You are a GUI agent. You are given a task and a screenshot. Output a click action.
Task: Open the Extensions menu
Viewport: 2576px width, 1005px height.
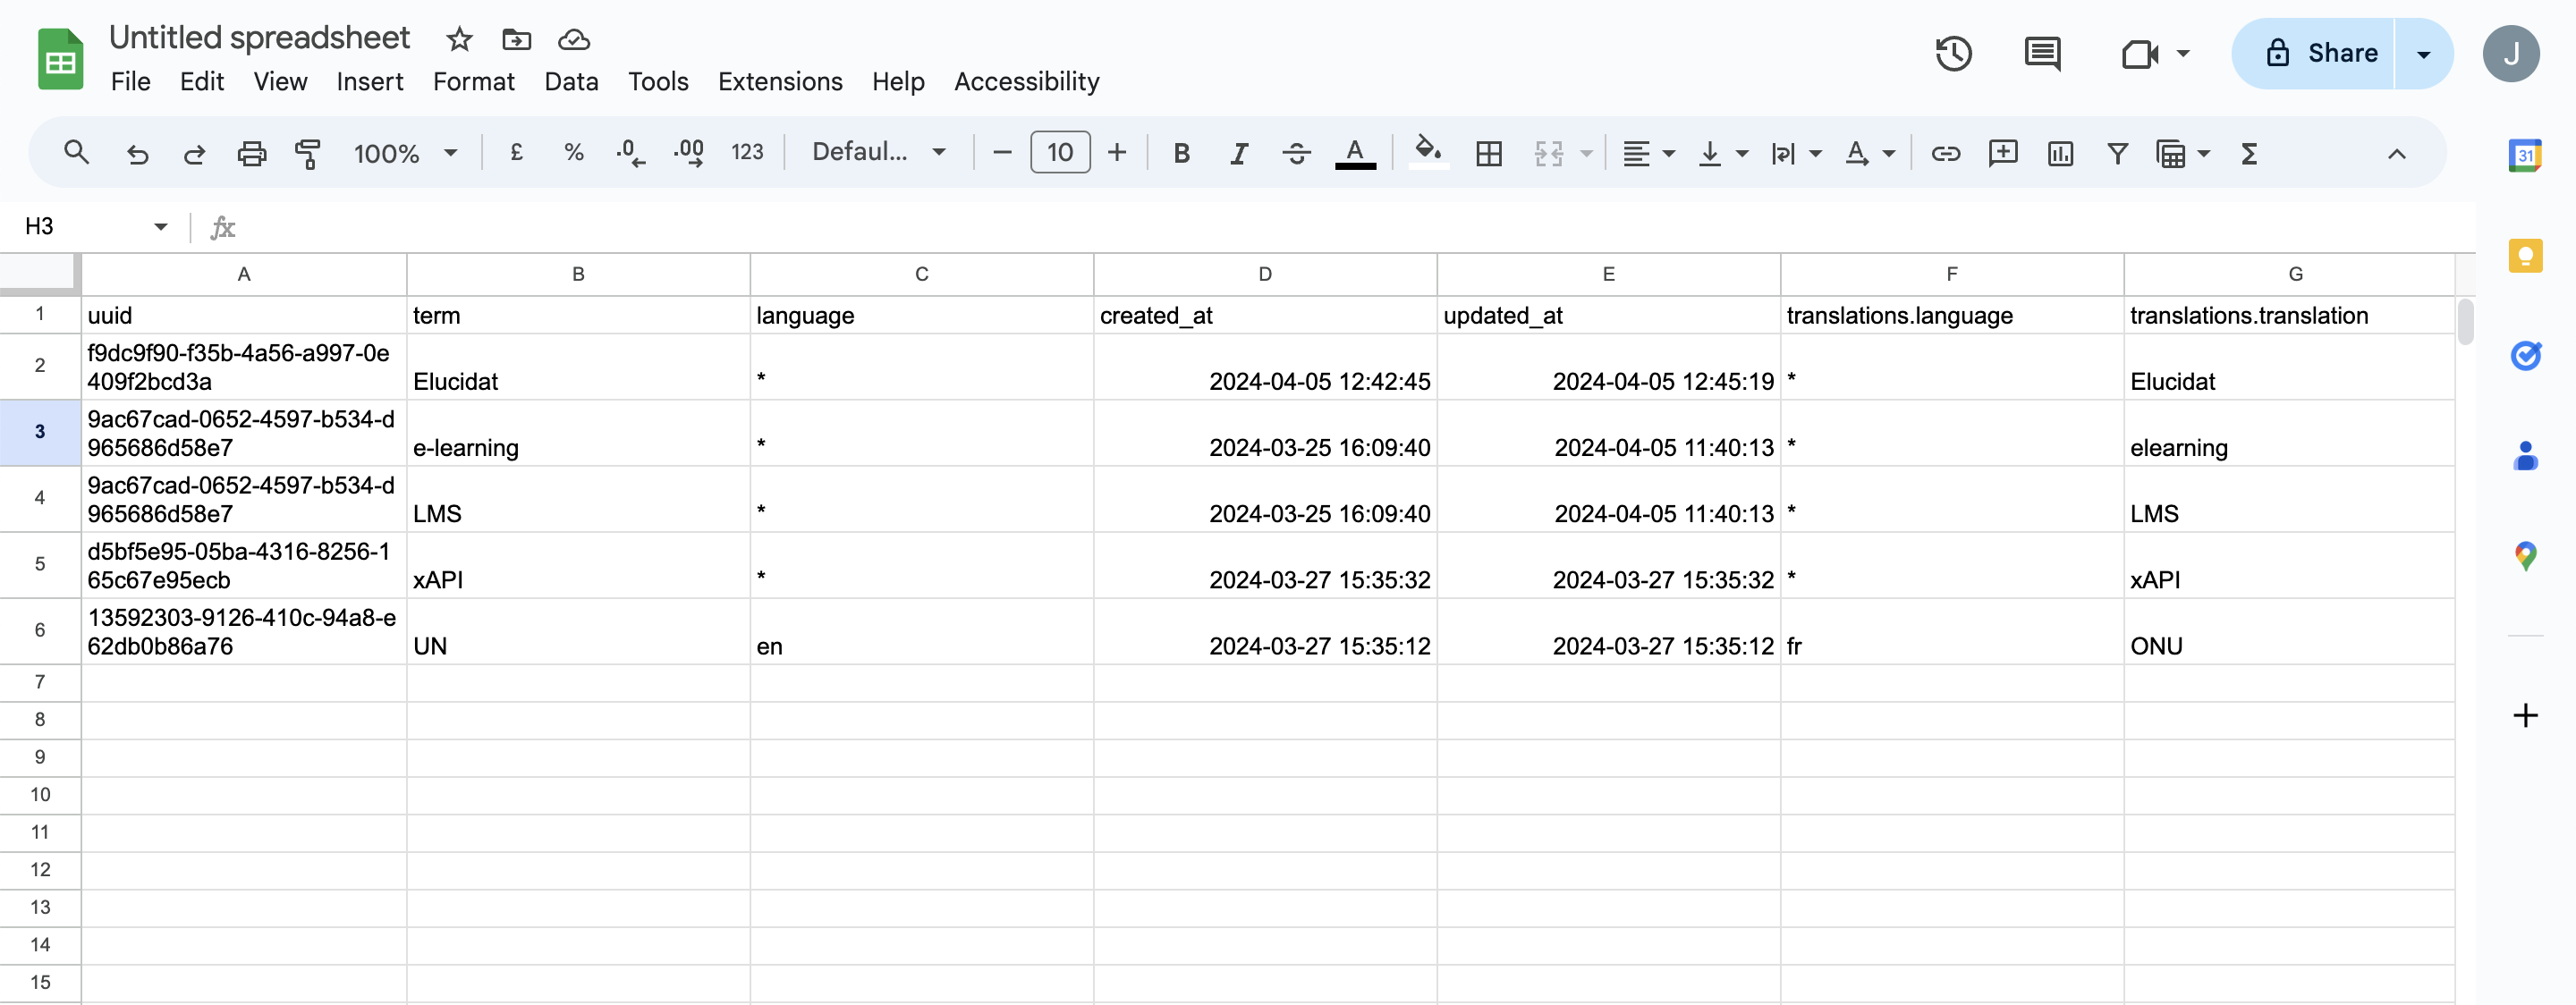779,82
